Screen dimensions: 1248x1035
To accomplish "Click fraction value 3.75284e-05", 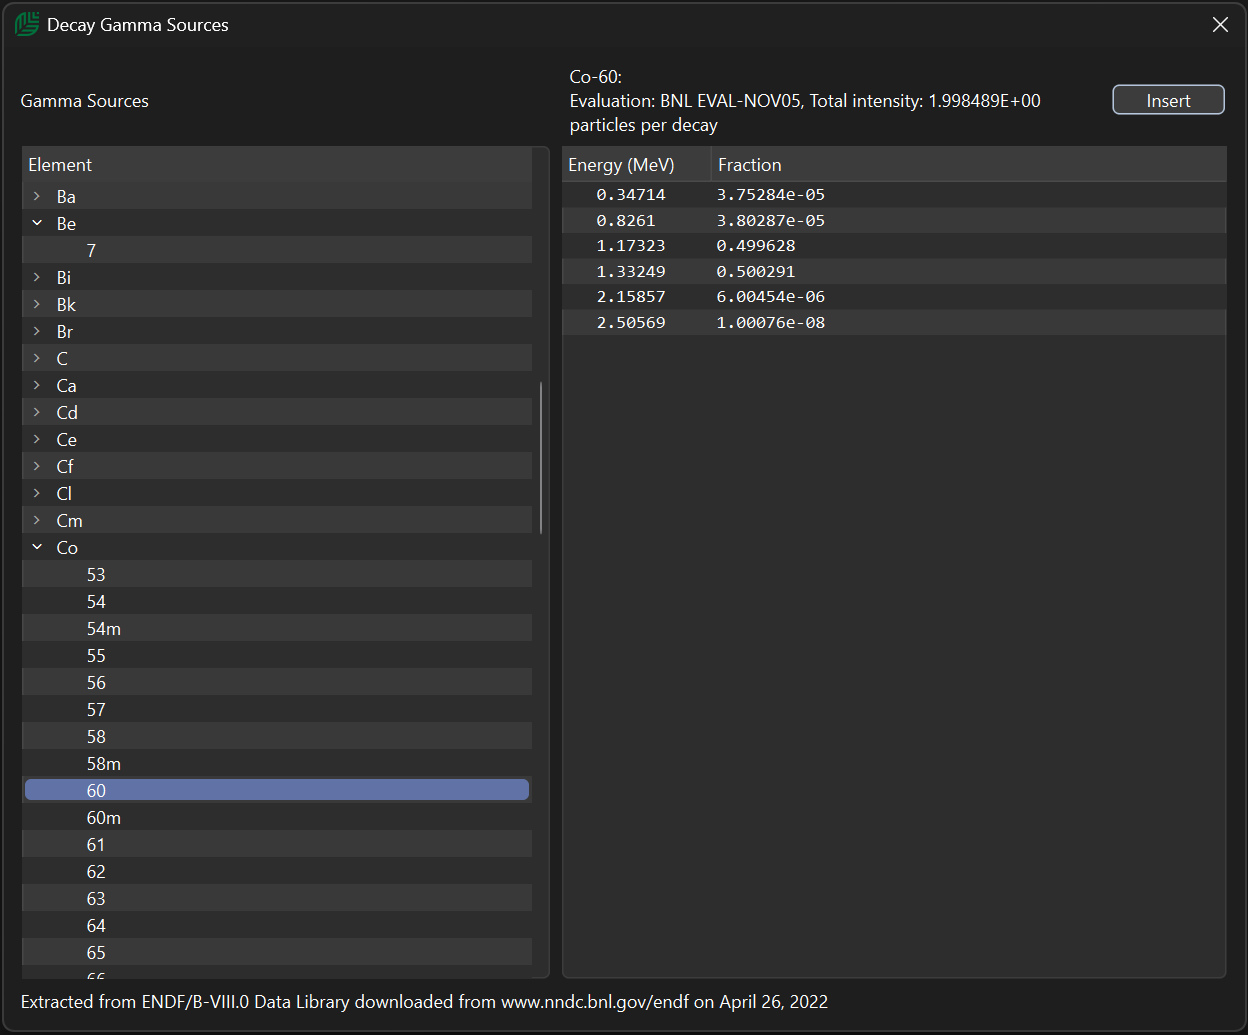I will [x=771, y=194].
